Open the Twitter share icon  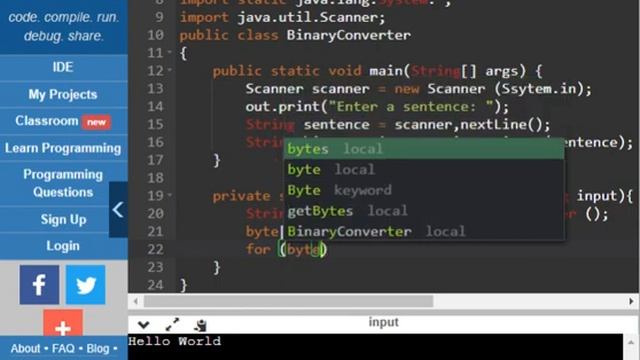coord(86,284)
